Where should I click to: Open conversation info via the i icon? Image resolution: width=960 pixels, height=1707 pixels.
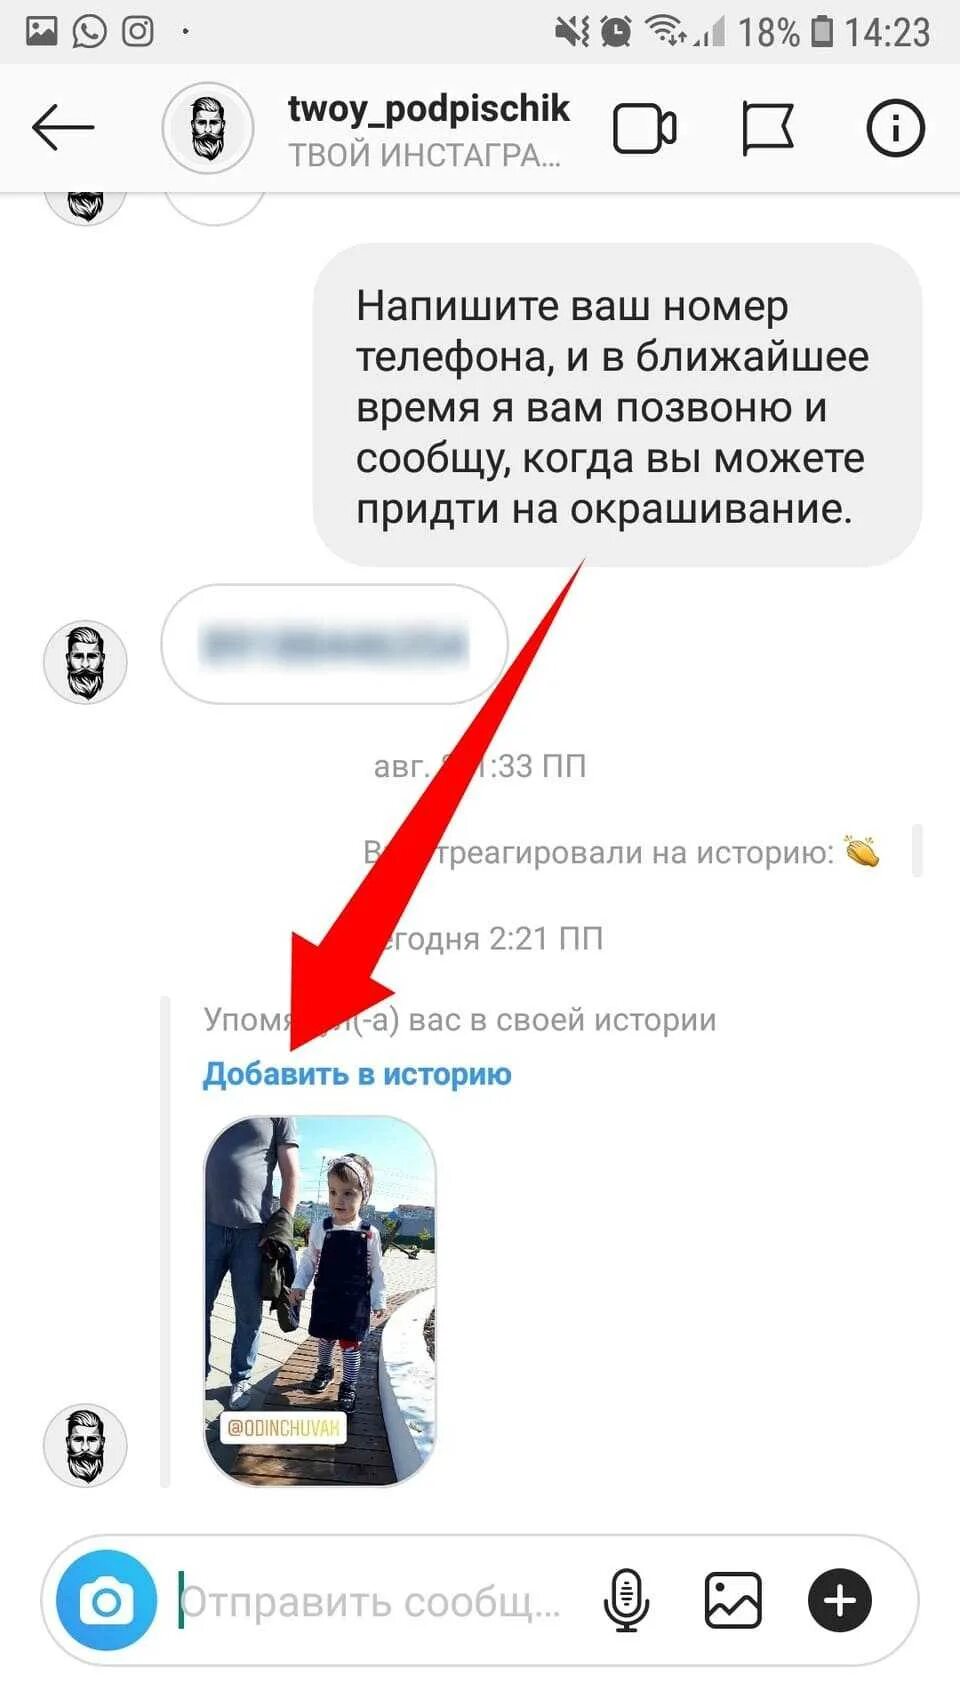894,128
